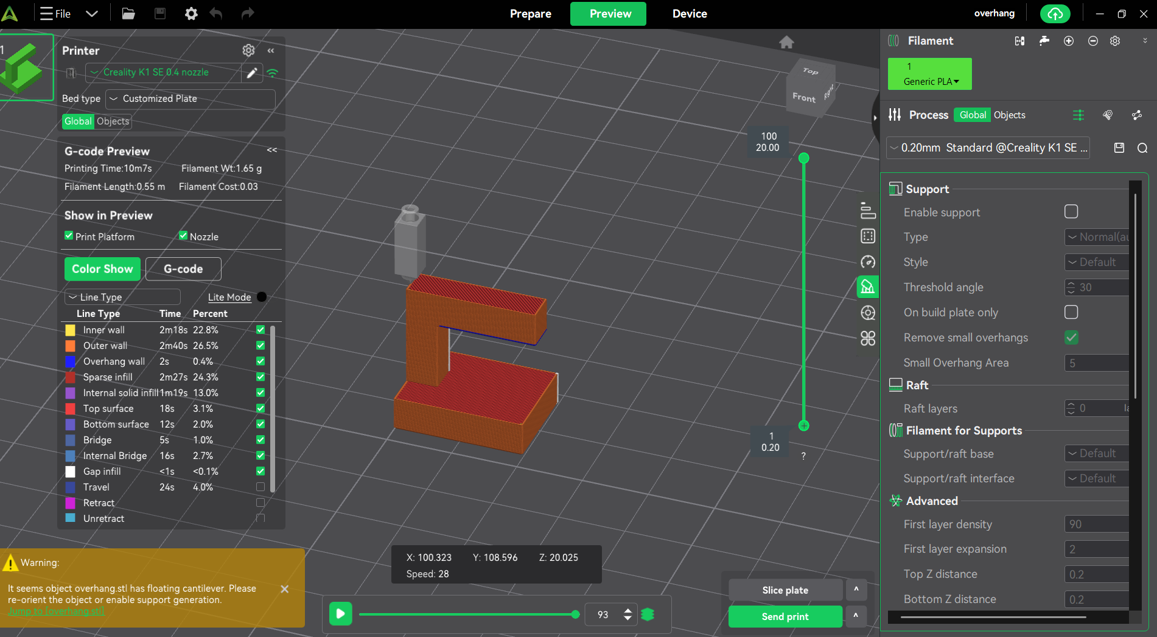Open File menu dropdown arrow
Viewport: 1157px width, 637px height.
[91, 13]
